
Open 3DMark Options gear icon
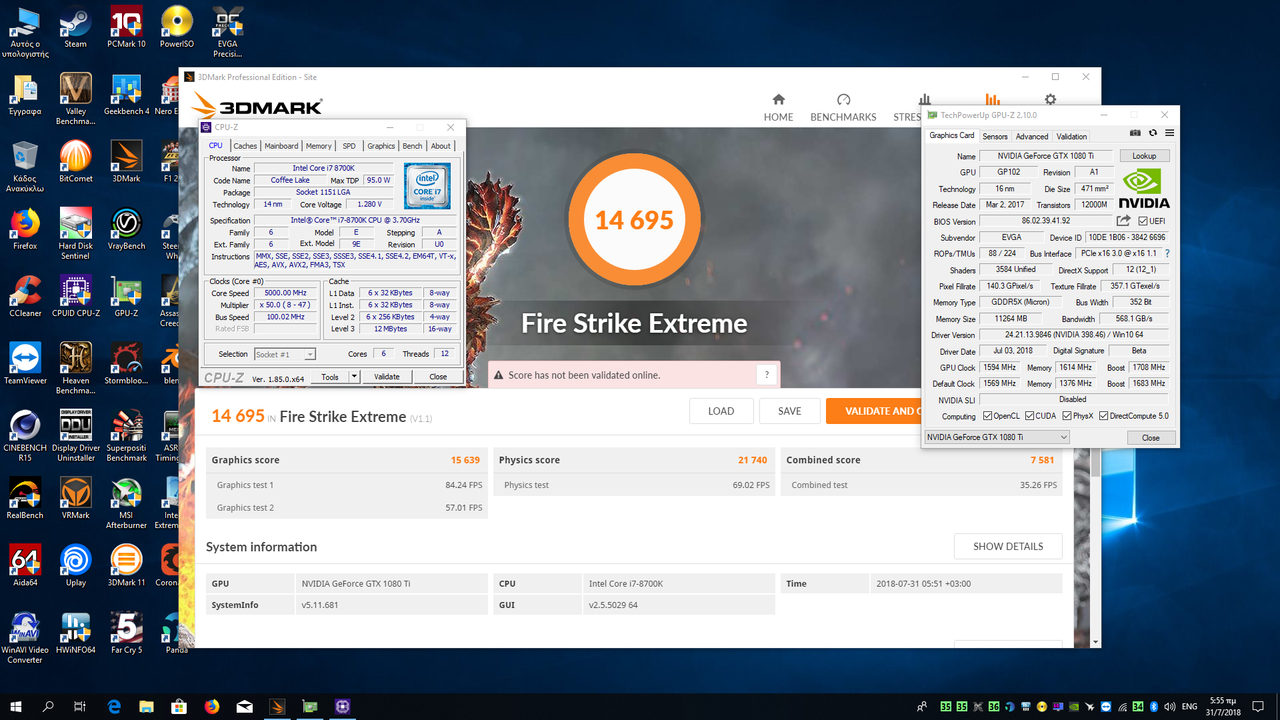(1050, 100)
